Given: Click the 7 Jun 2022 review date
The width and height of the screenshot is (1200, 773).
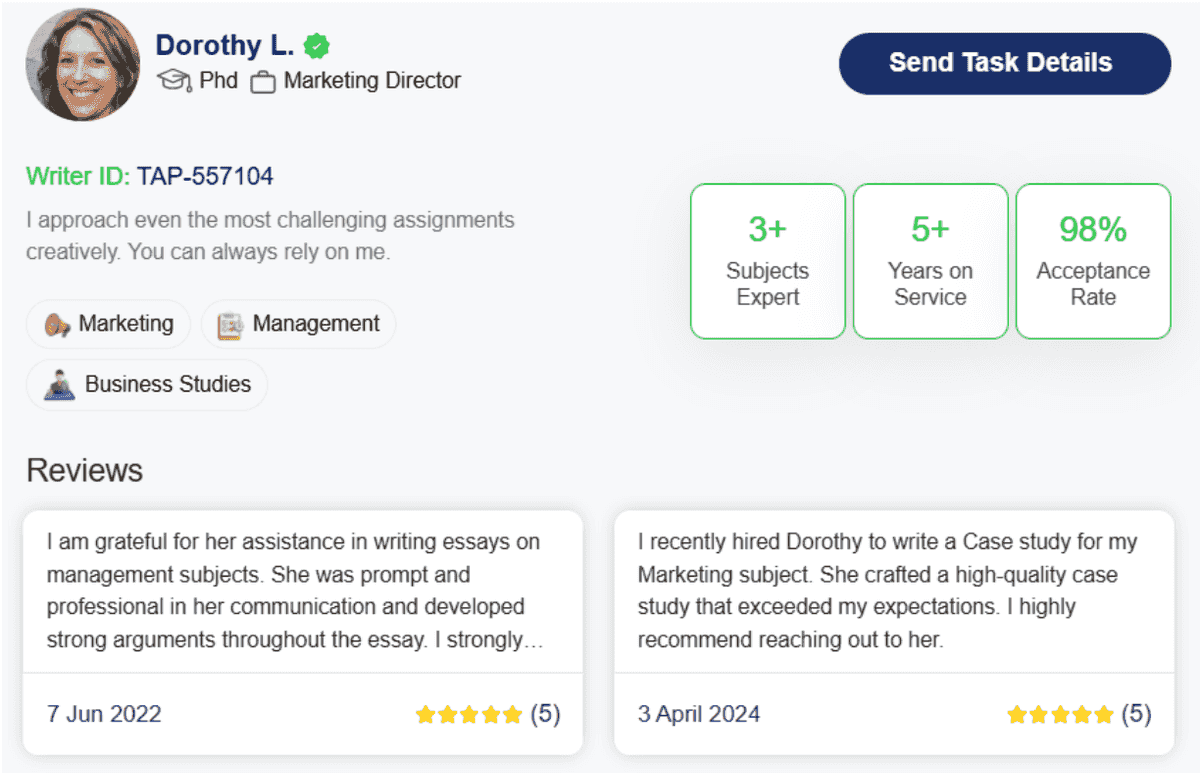Looking at the screenshot, I should [x=104, y=714].
